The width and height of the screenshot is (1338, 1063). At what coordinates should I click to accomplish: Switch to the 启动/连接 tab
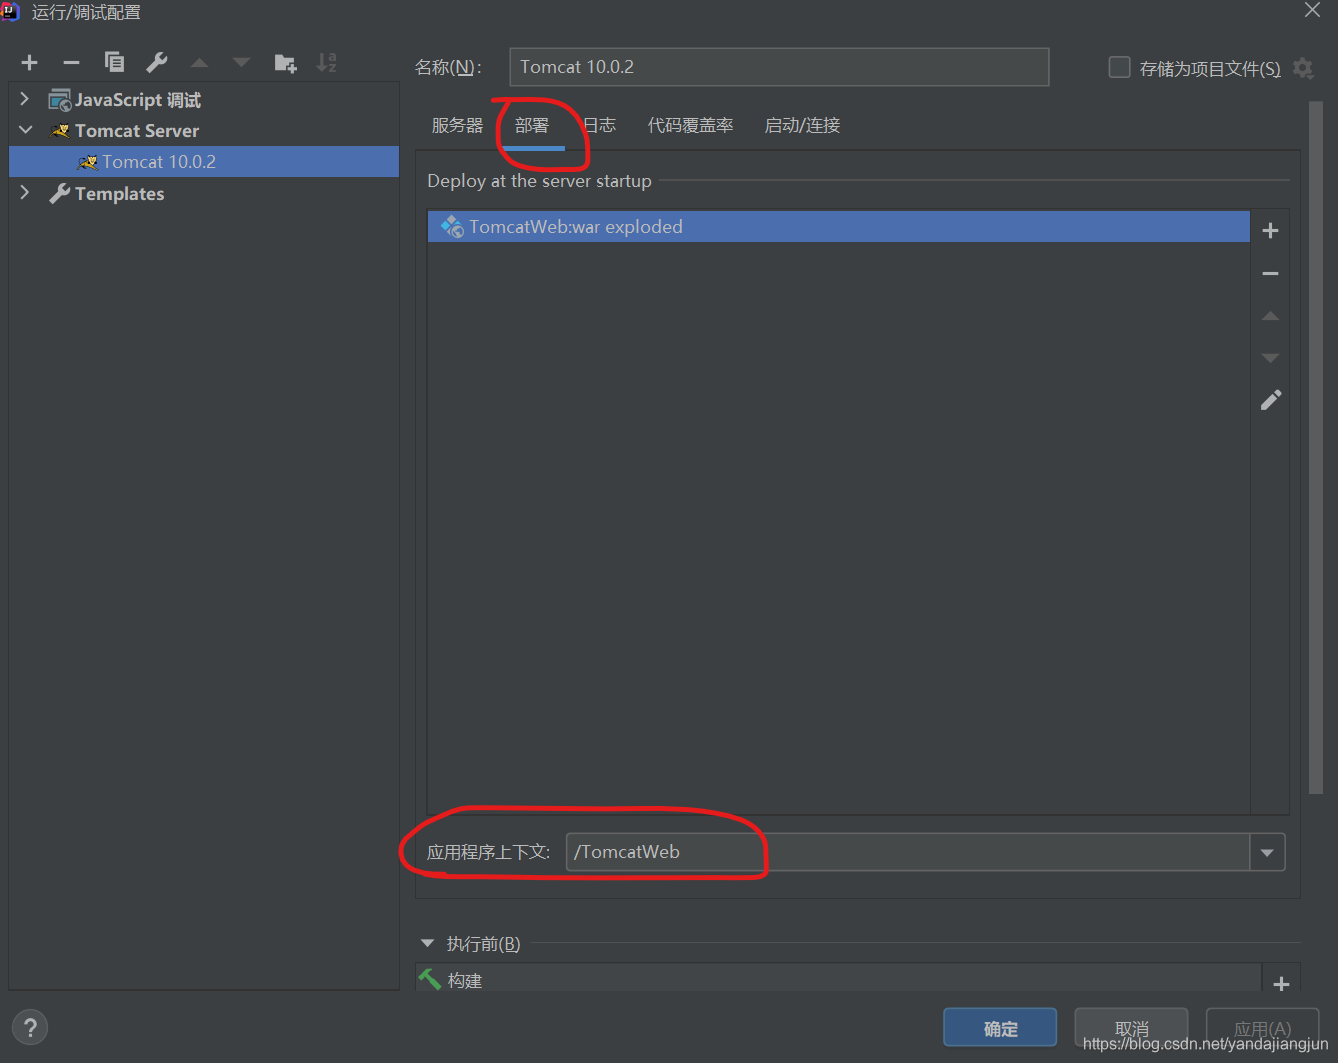click(x=802, y=125)
